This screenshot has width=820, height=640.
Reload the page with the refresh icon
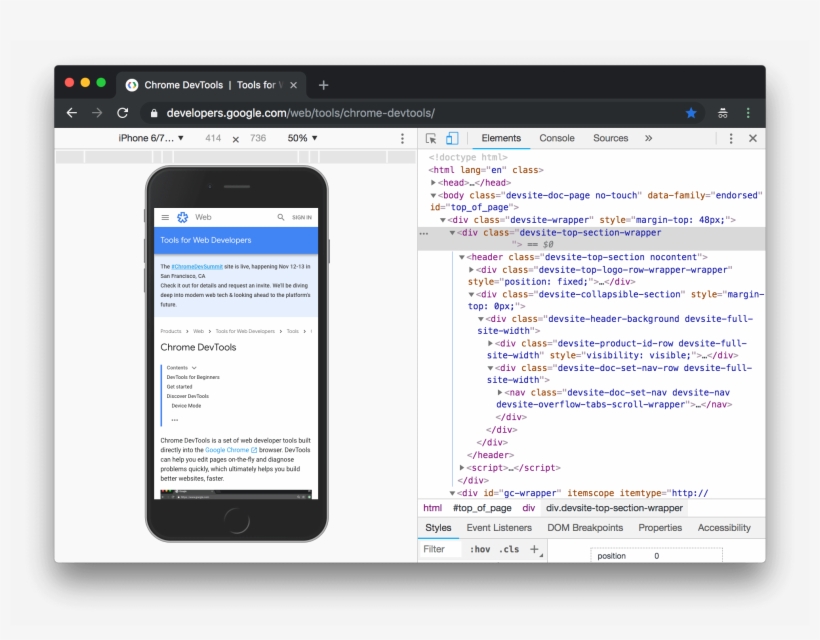[x=122, y=113]
